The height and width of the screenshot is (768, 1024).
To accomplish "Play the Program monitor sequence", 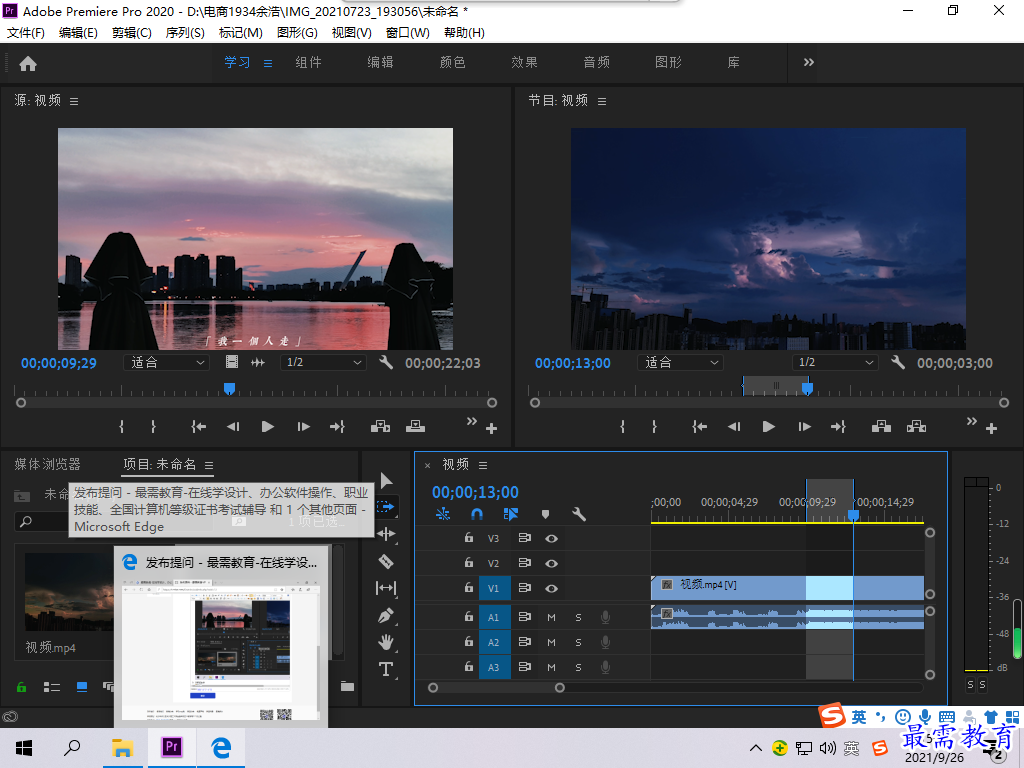I will click(769, 427).
